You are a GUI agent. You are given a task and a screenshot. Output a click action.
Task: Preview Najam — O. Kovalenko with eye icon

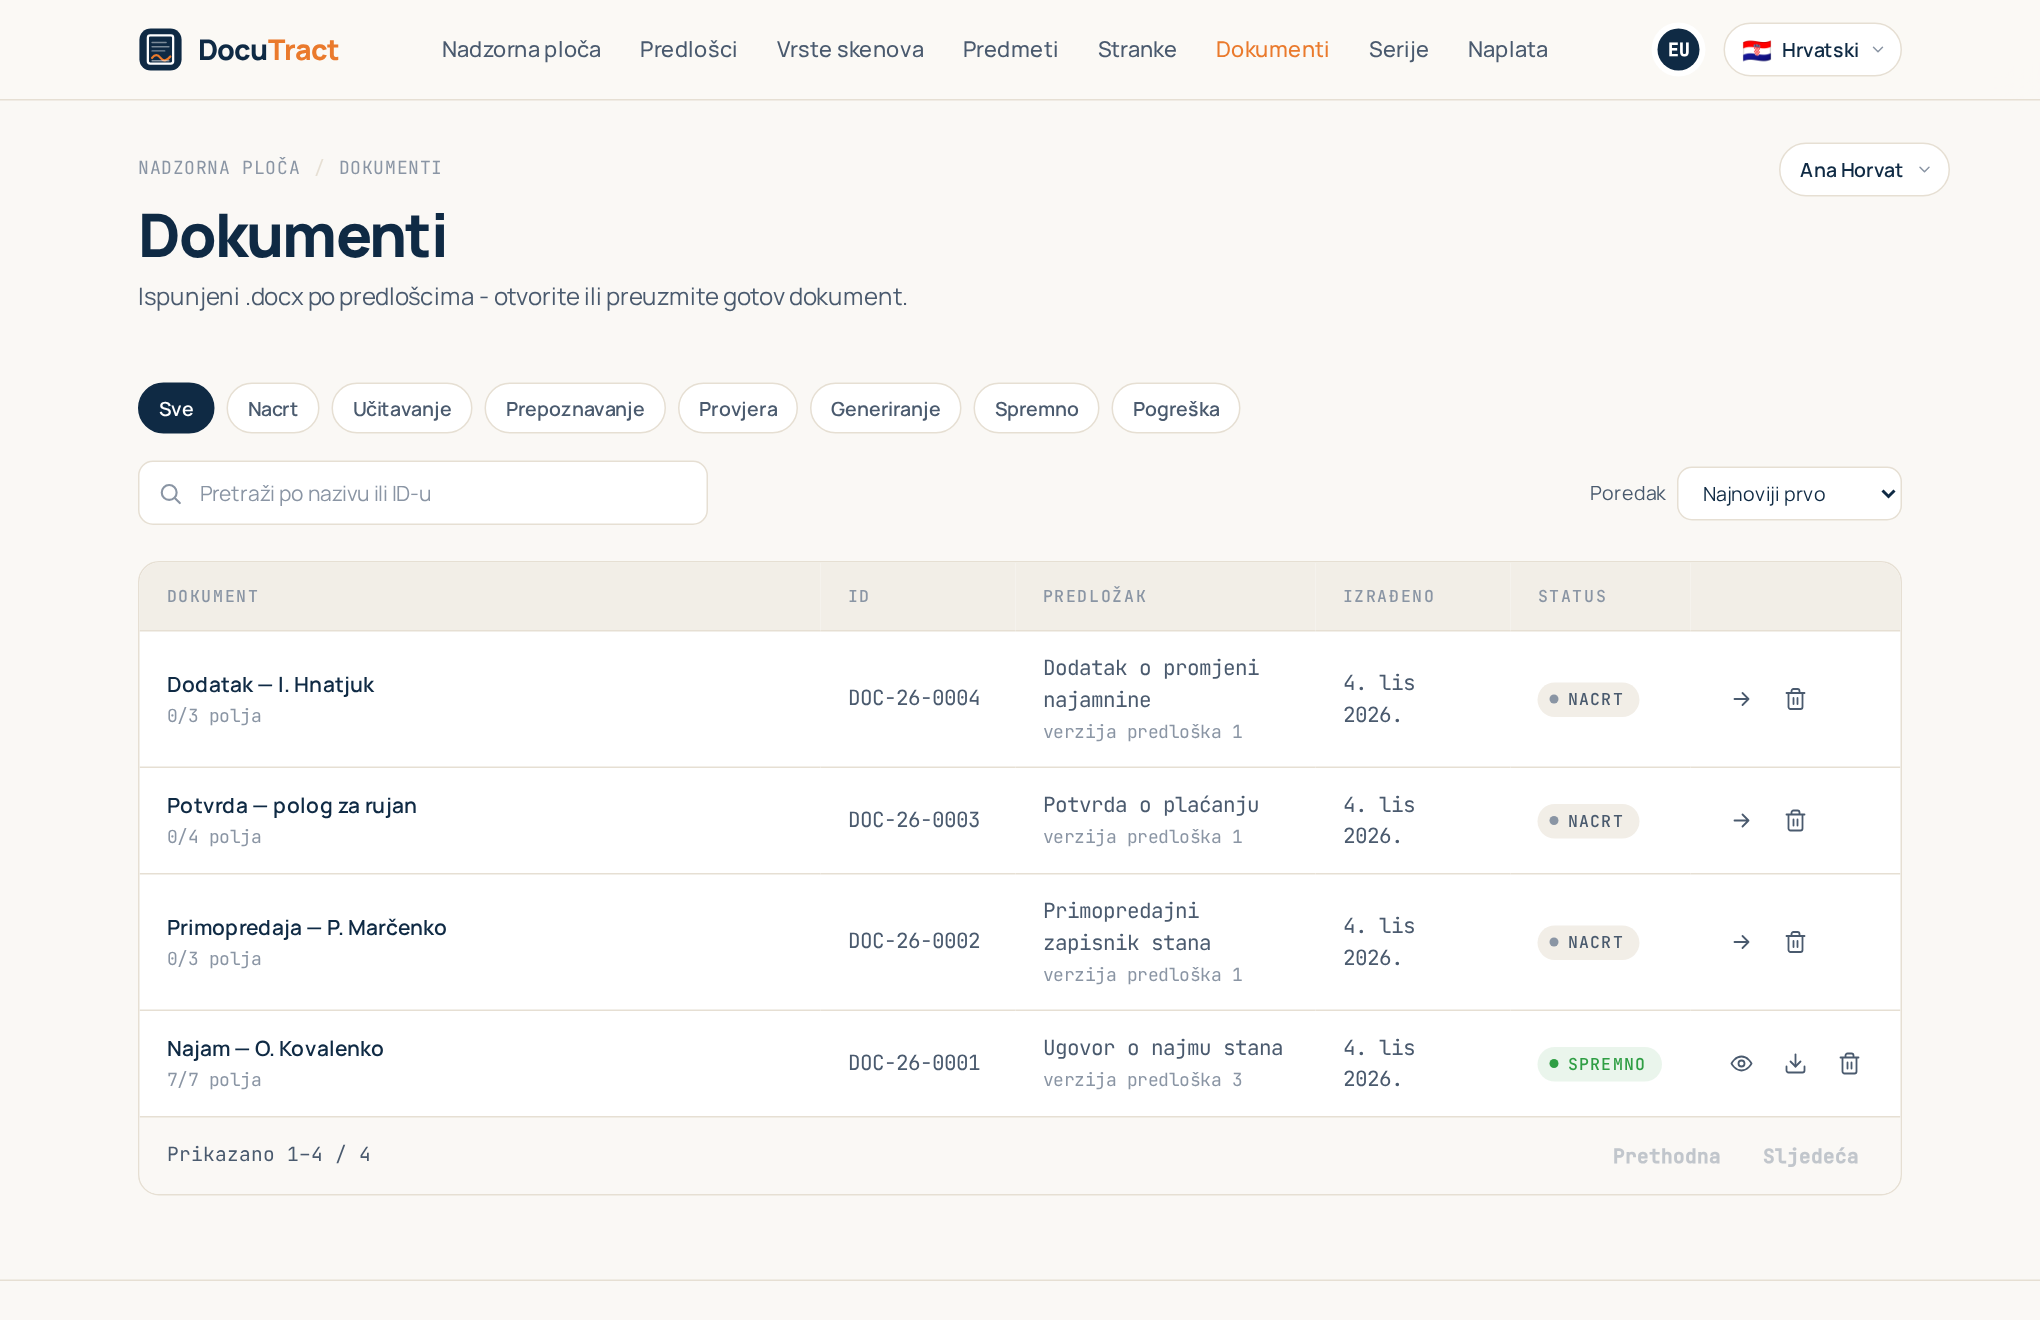[1741, 1064]
